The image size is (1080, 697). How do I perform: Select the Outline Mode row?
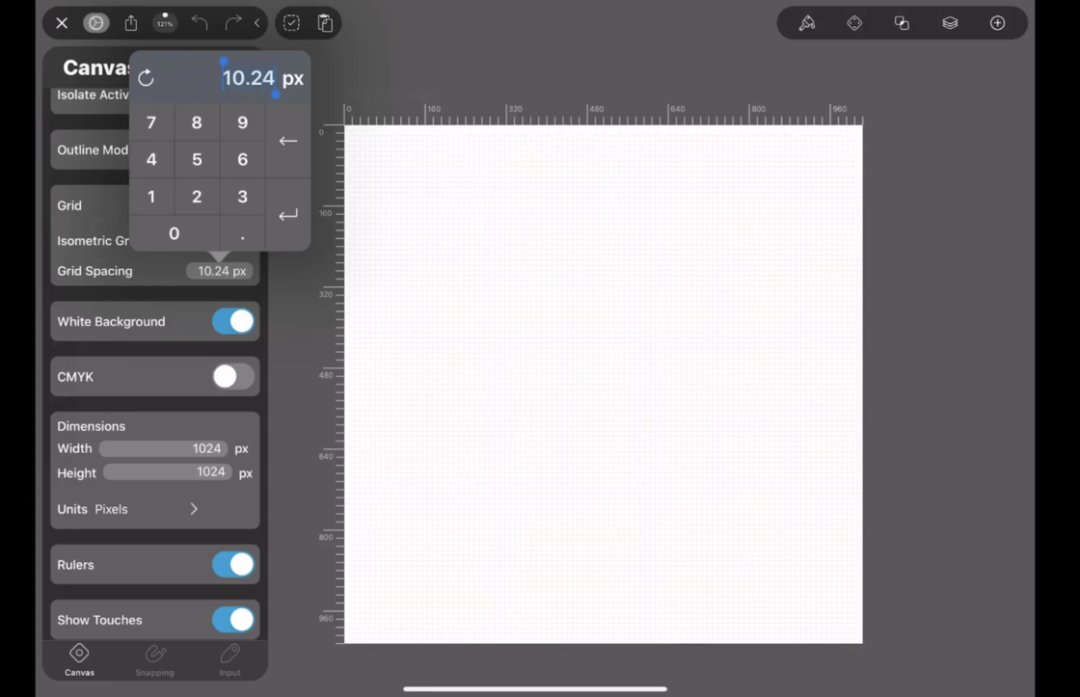point(90,150)
